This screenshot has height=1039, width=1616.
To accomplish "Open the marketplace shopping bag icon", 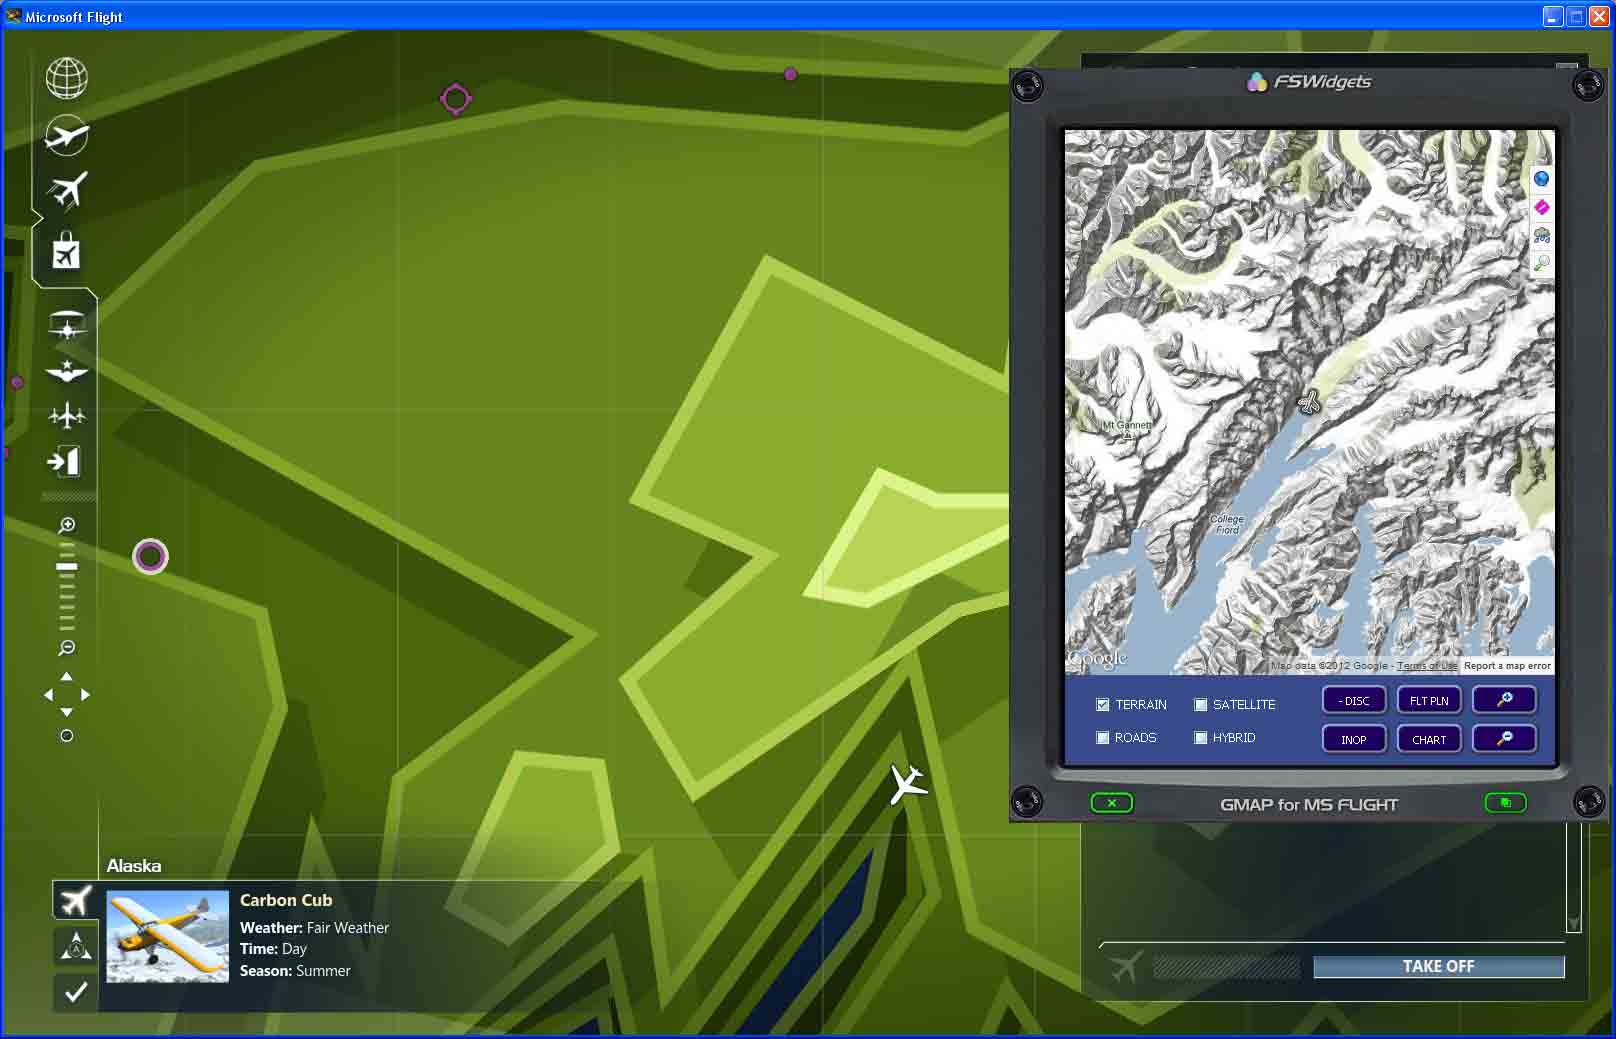I will 66,251.
